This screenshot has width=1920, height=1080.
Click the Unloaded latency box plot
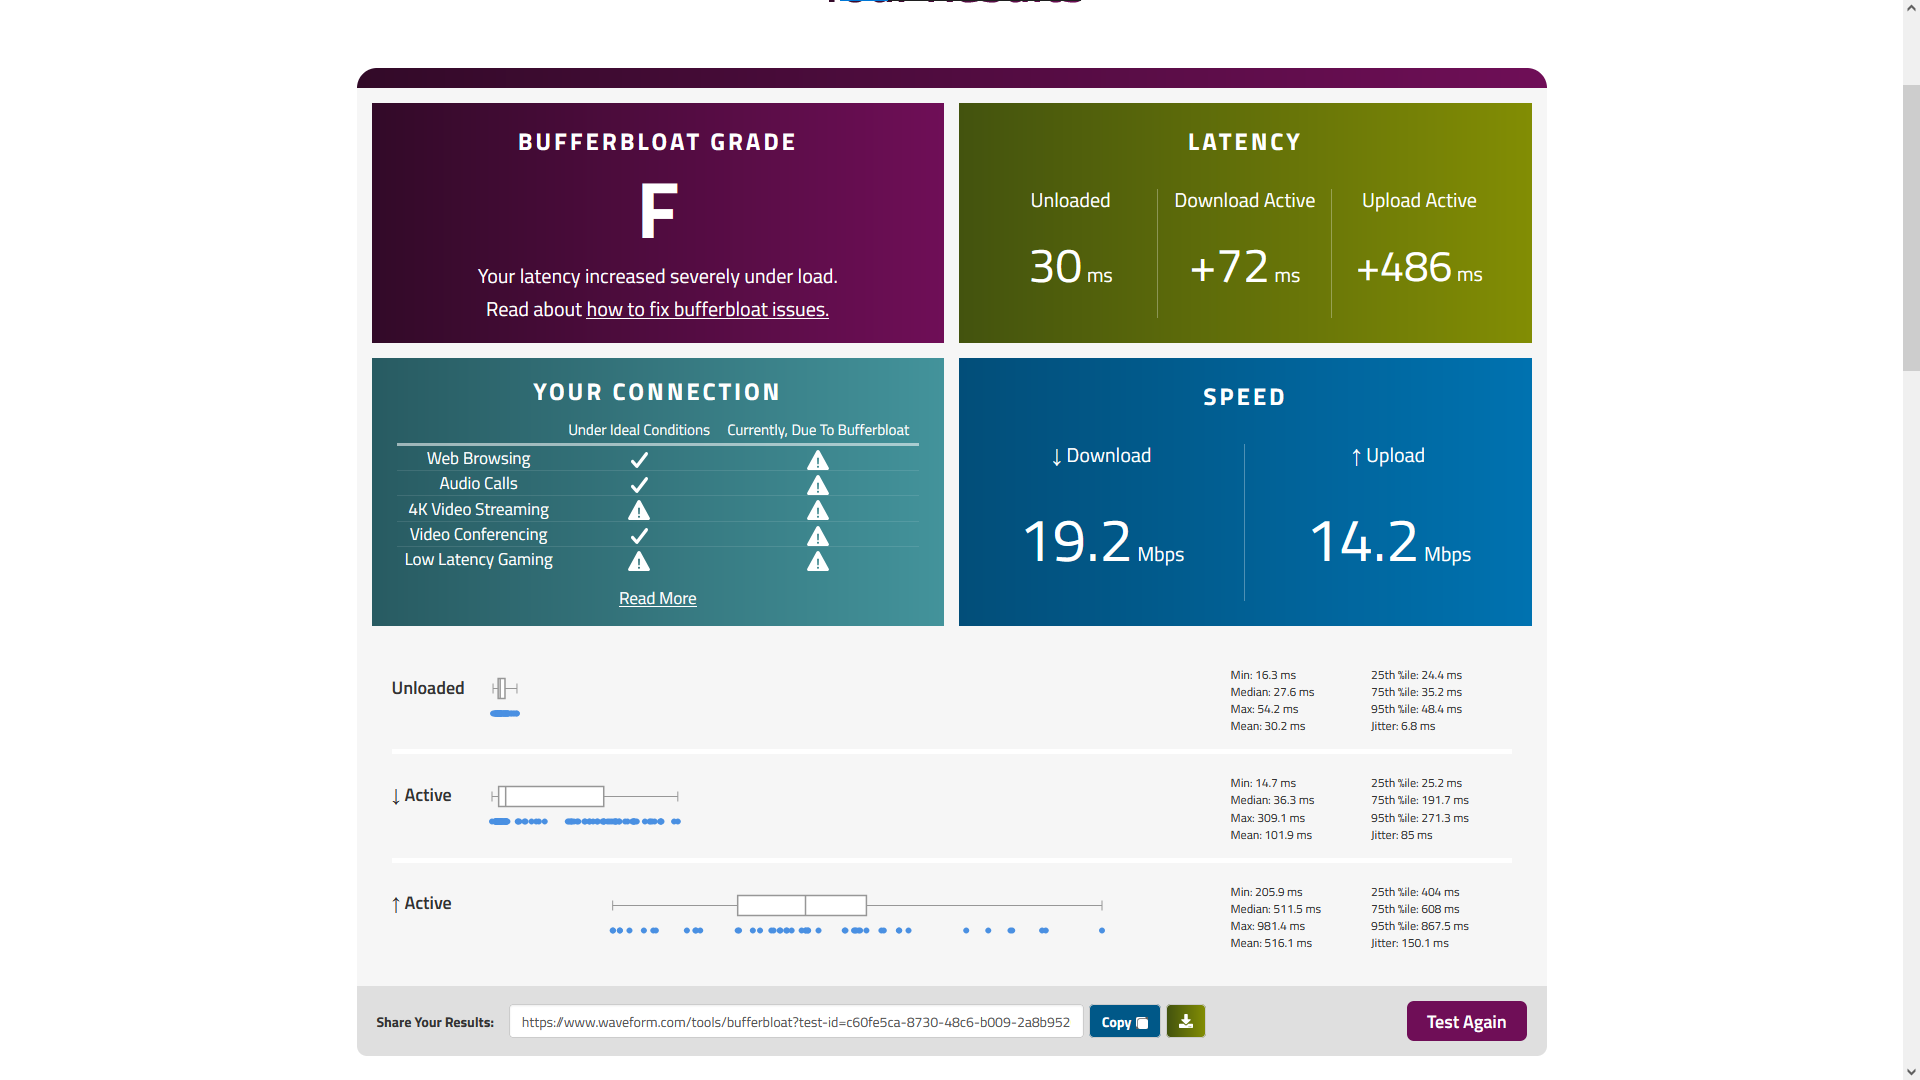pos(505,688)
